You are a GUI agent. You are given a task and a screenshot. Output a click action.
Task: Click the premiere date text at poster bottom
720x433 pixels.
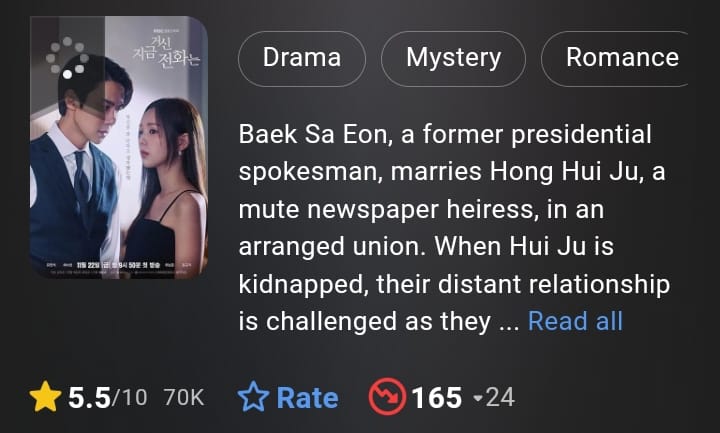tap(118, 265)
